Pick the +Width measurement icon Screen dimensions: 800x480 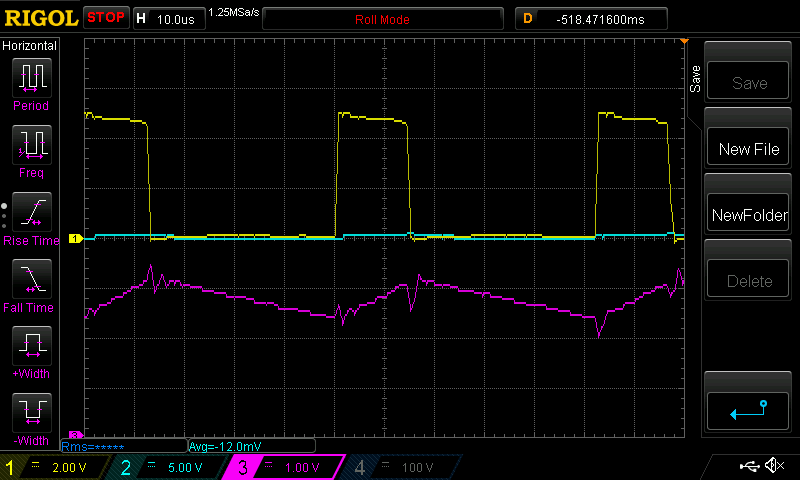tap(30, 352)
